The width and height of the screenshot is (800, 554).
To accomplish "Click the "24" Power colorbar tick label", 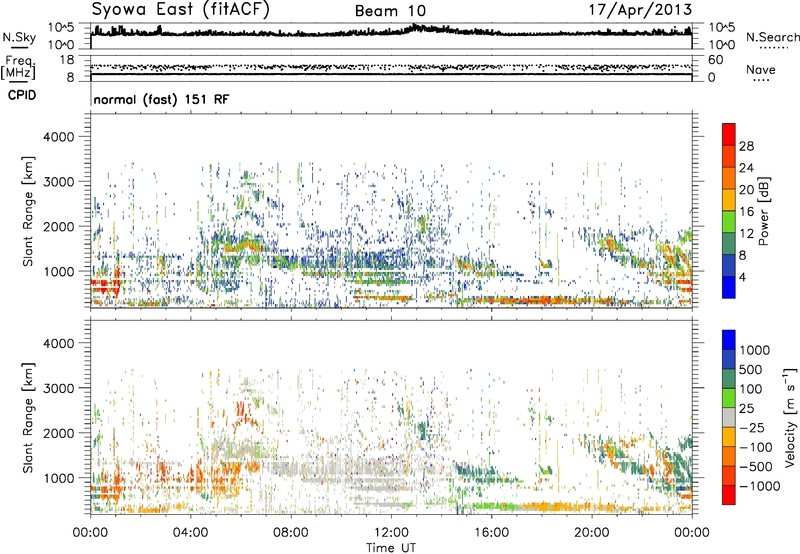I will coord(746,168).
